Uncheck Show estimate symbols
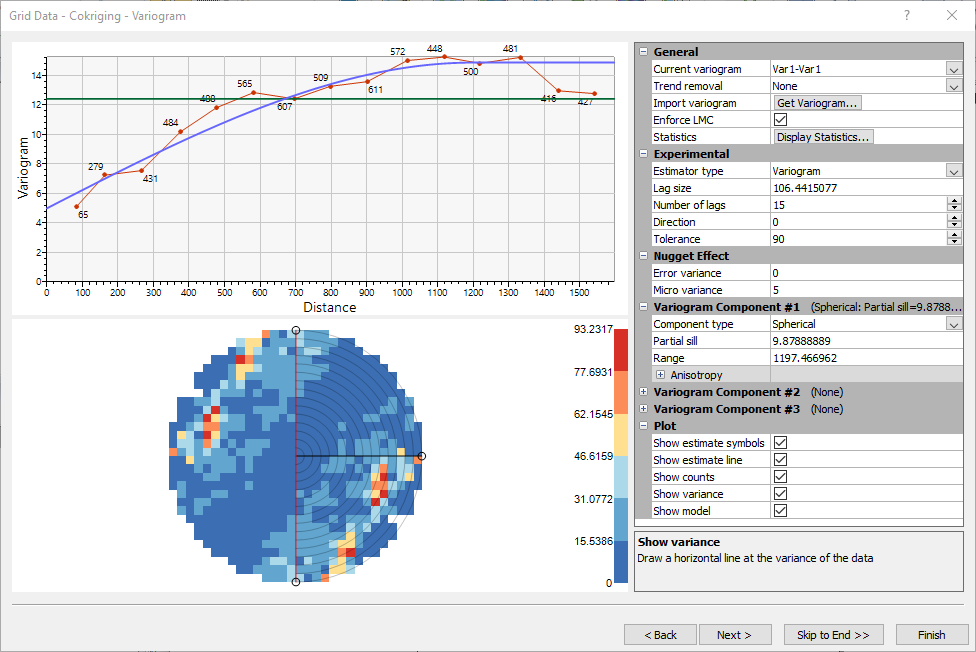The width and height of the screenshot is (976, 652). point(781,443)
